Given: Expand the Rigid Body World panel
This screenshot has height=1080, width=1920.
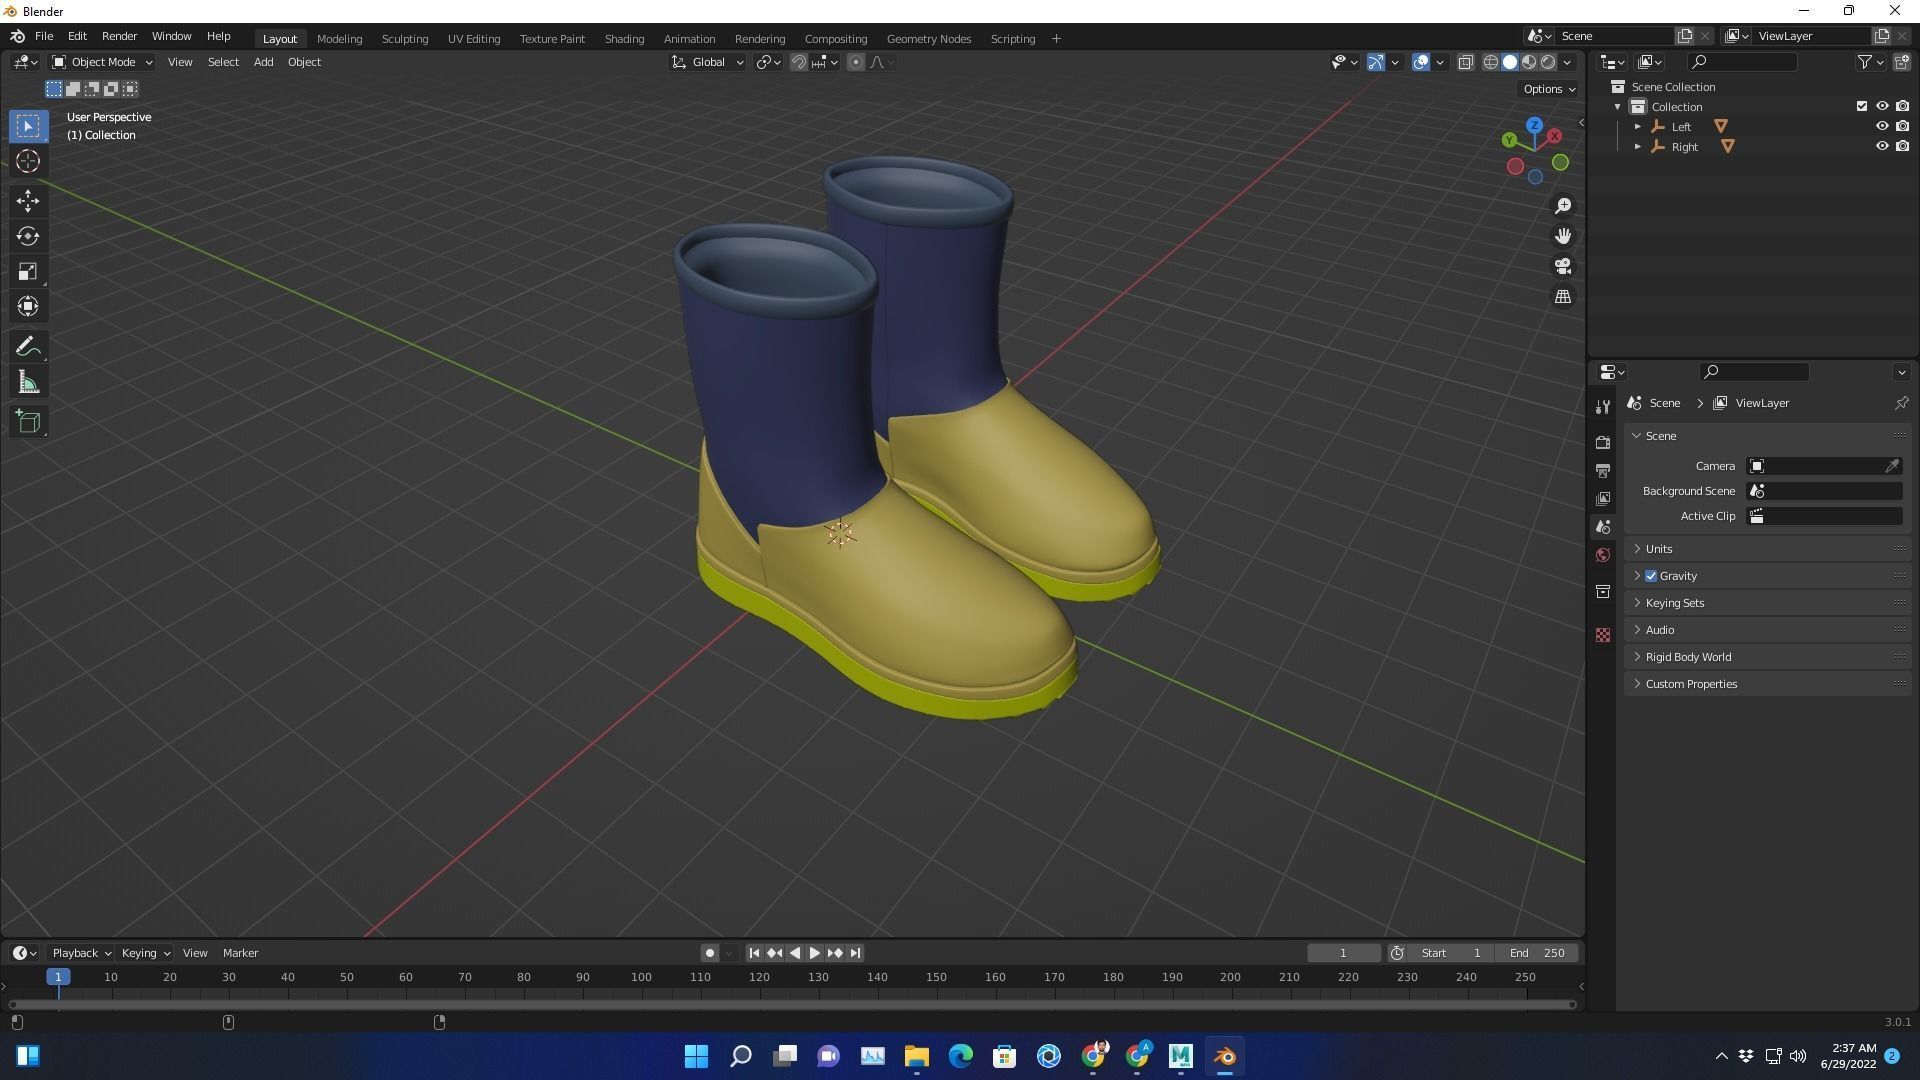Looking at the screenshot, I should 1767,657.
